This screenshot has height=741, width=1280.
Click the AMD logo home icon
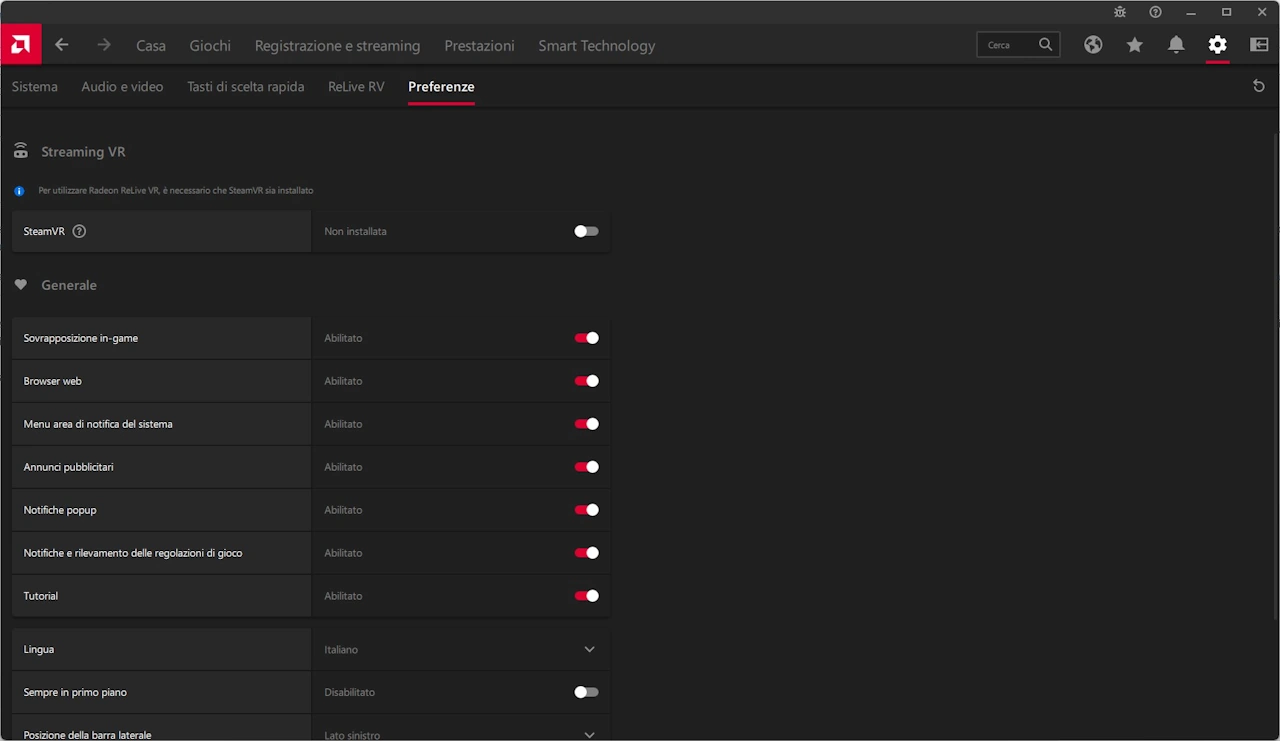tap(20, 45)
